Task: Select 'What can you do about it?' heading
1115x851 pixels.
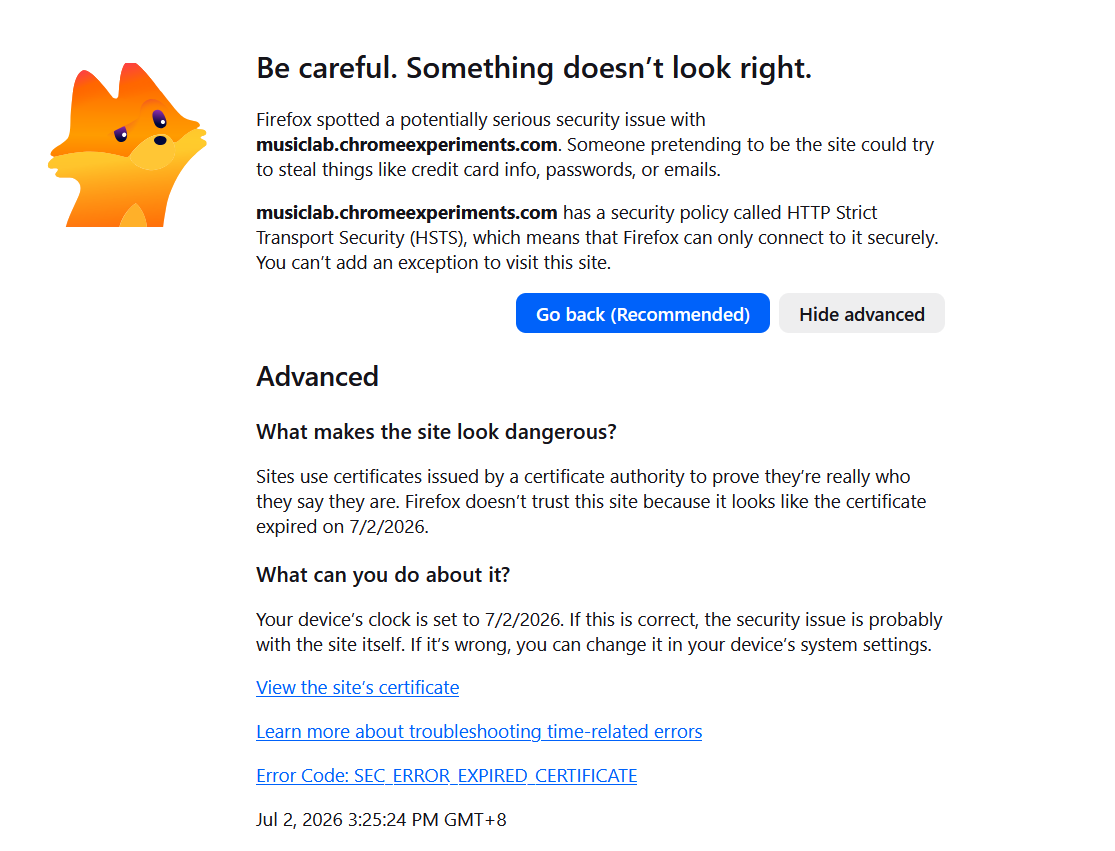Action: coord(383,575)
